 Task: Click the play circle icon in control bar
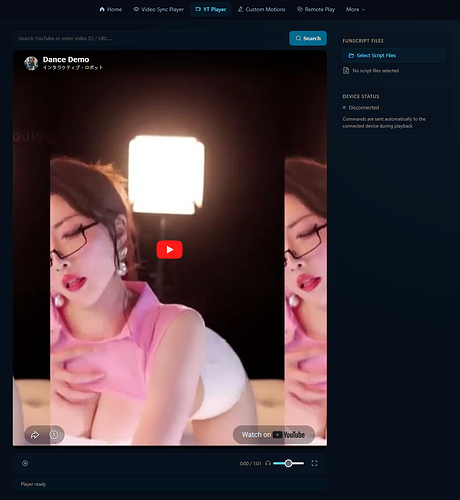[25, 463]
